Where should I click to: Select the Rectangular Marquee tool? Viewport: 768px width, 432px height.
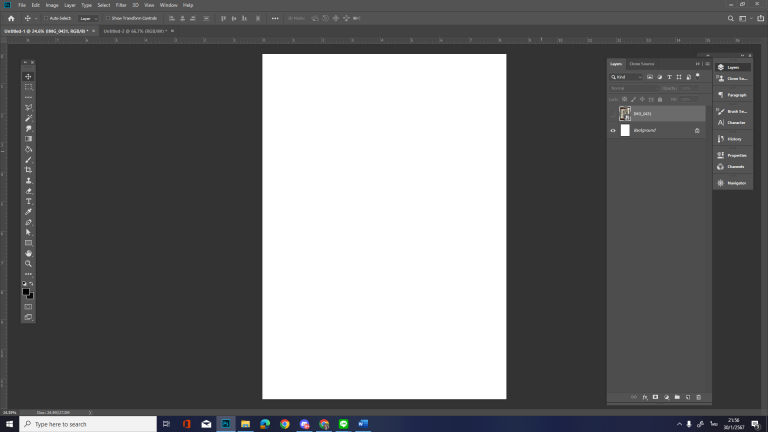(x=28, y=87)
